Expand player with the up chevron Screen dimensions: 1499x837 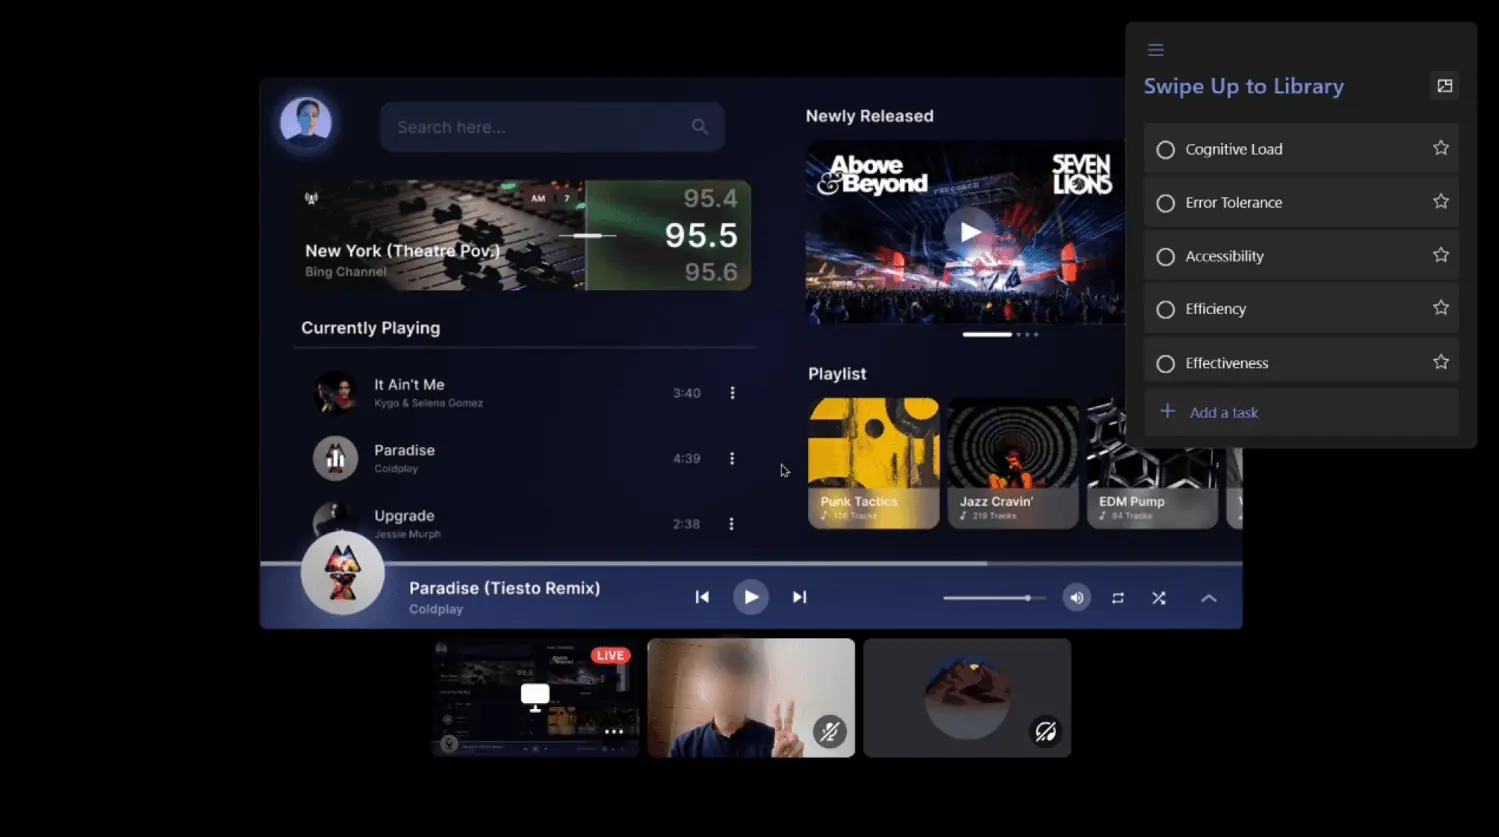(1208, 598)
